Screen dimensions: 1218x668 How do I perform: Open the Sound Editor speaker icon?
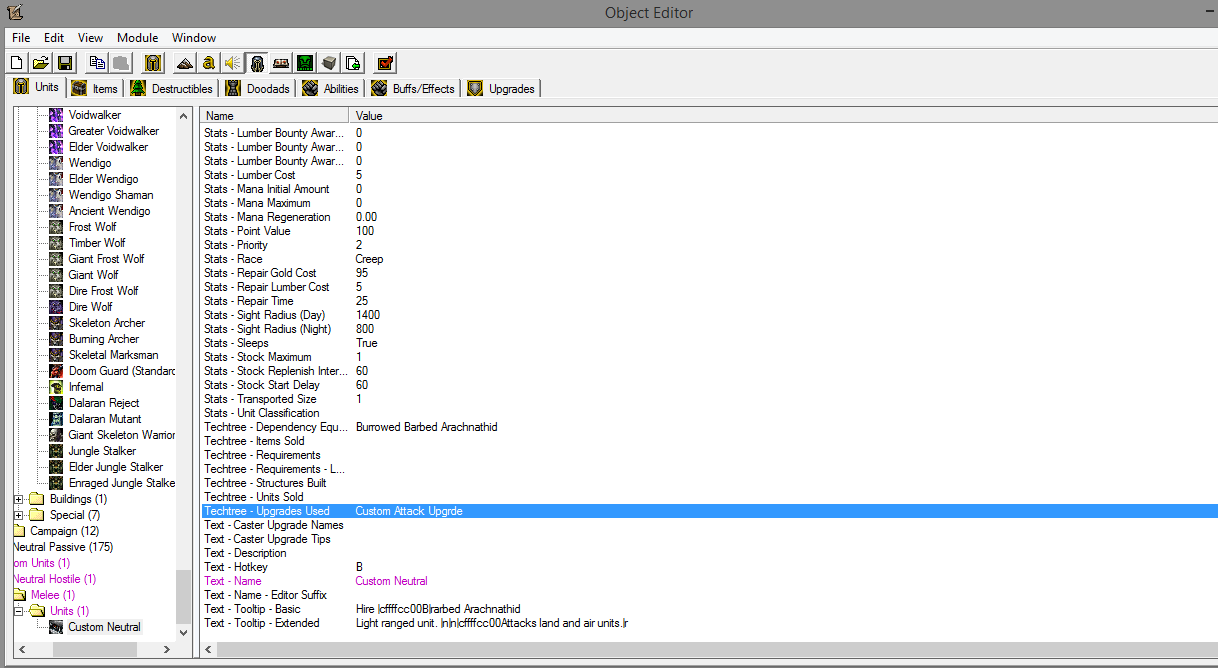tap(232, 63)
